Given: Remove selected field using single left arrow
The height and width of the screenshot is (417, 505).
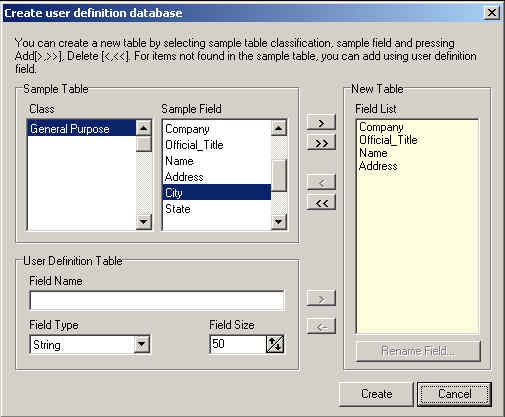Looking at the screenshot, I should (321, 182).
